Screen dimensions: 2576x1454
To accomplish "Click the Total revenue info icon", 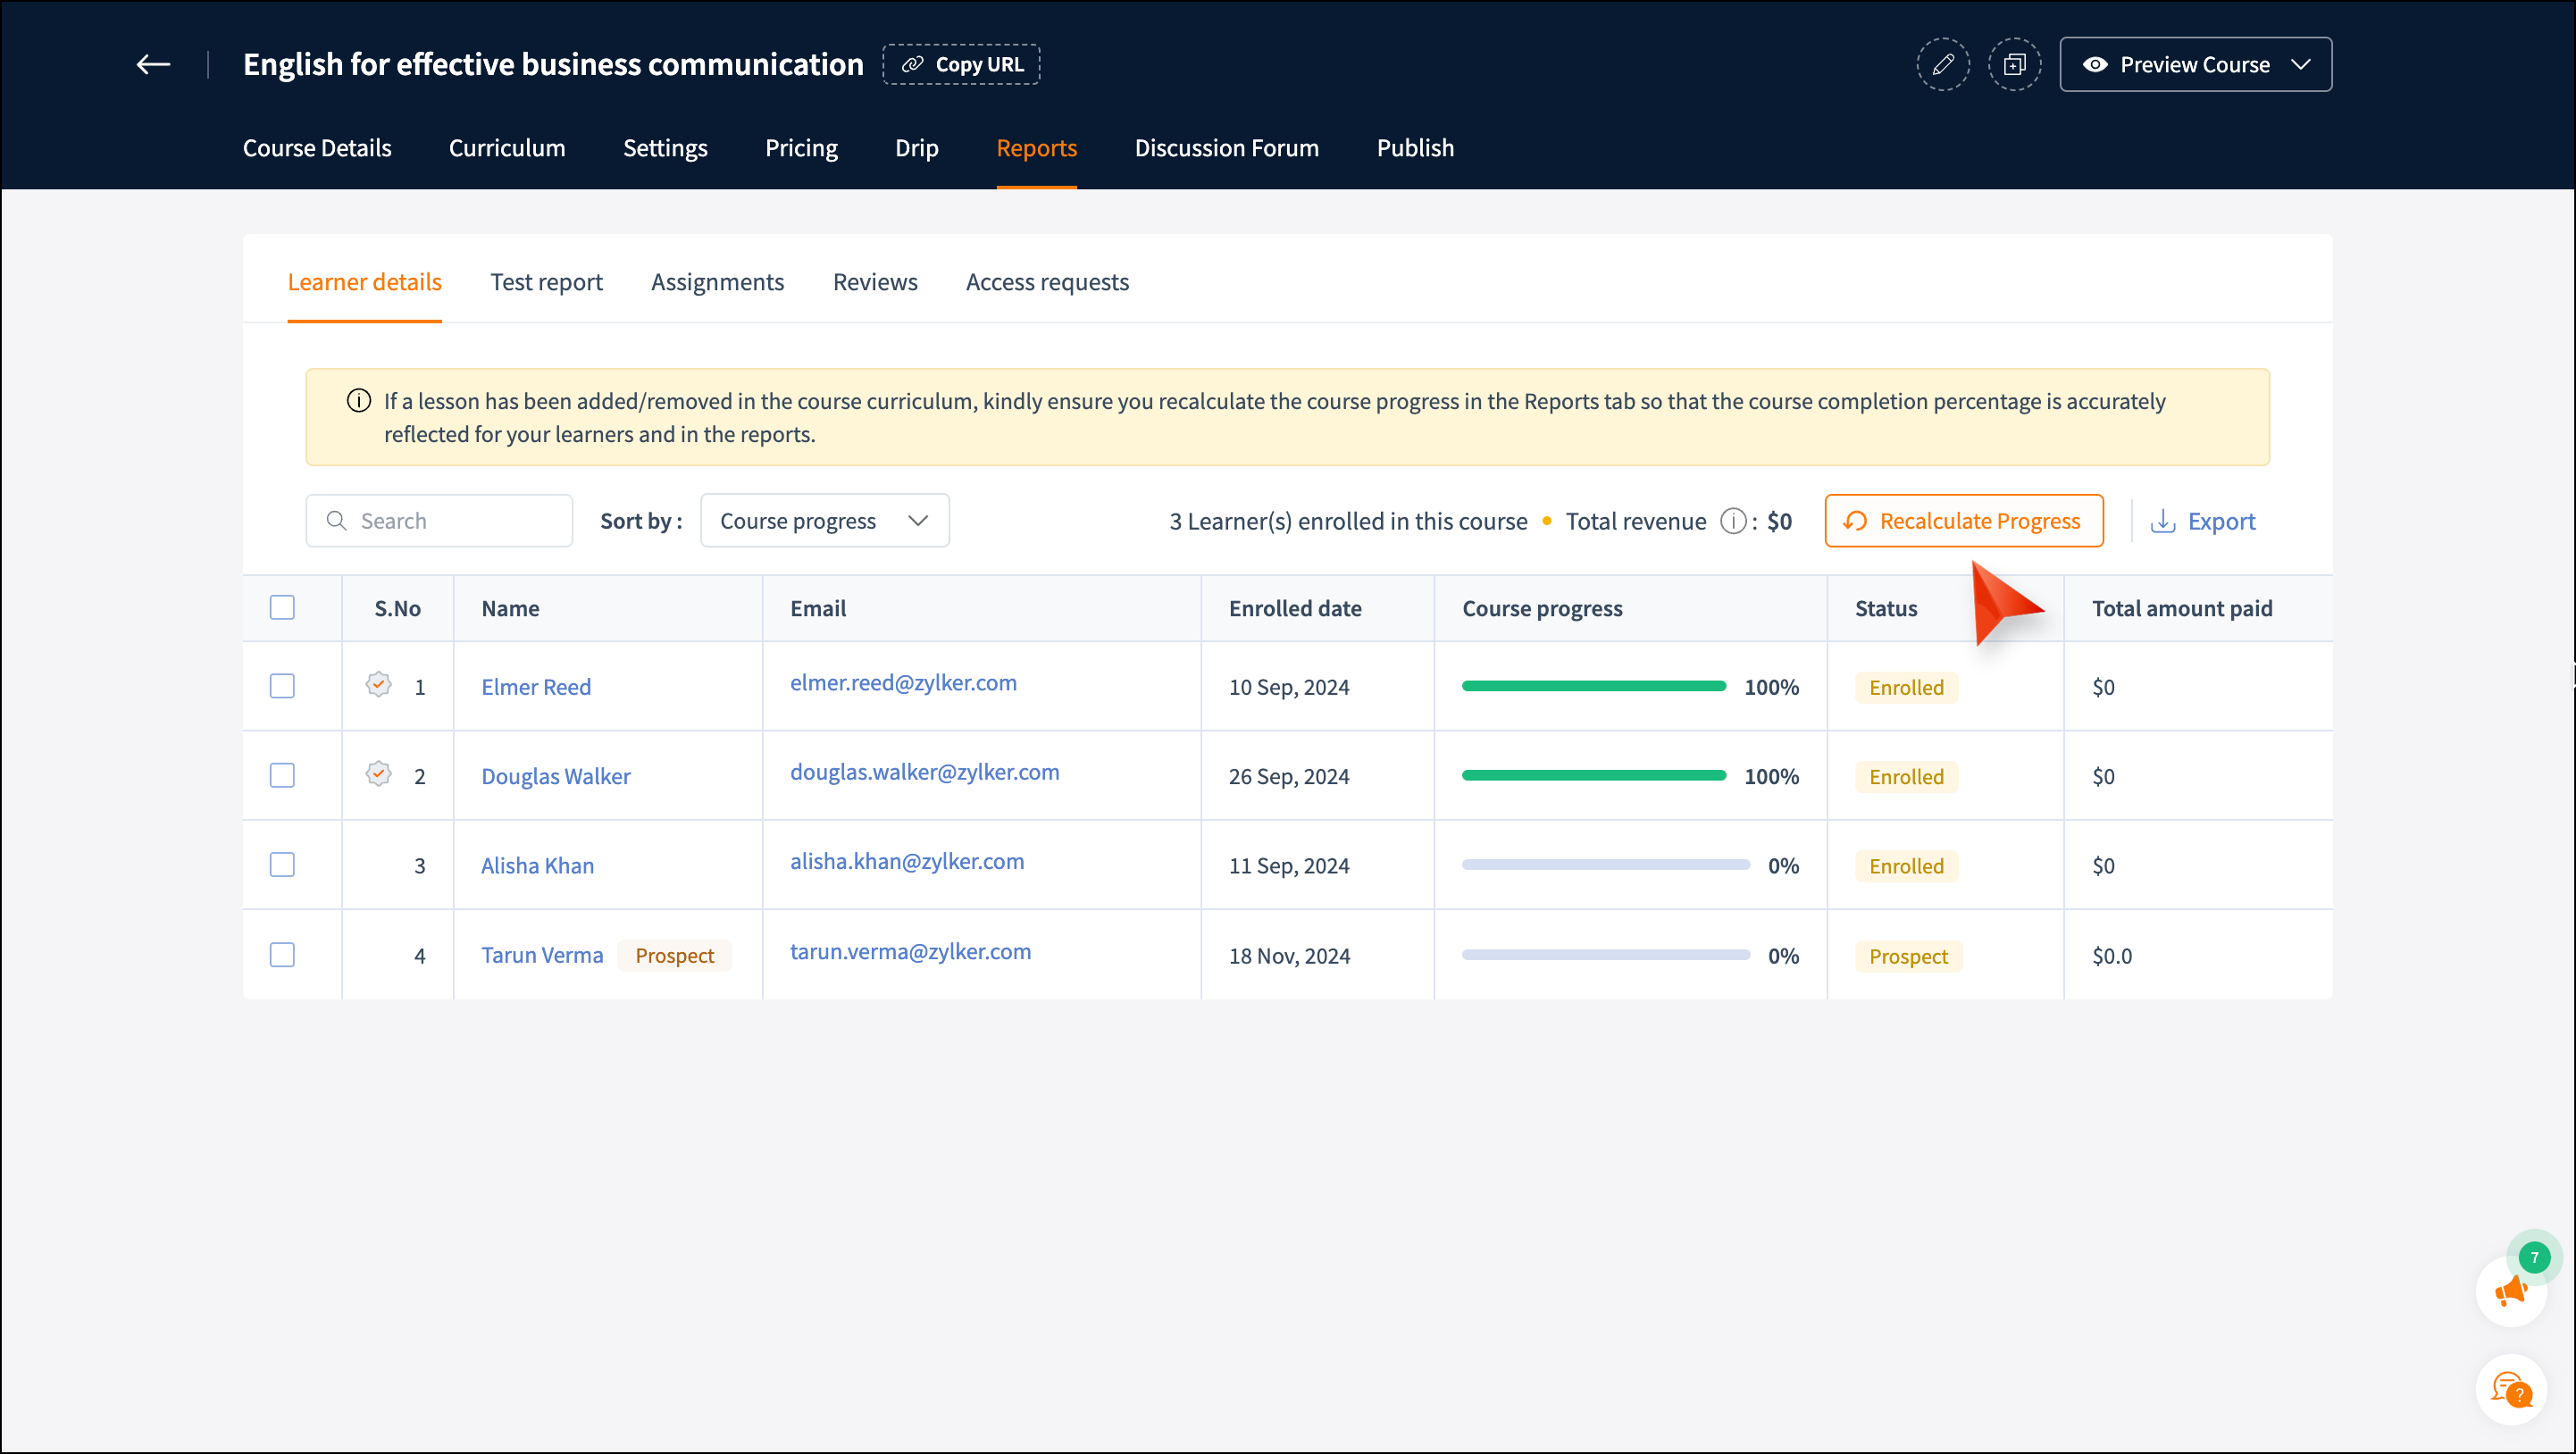I will 1733,521.
